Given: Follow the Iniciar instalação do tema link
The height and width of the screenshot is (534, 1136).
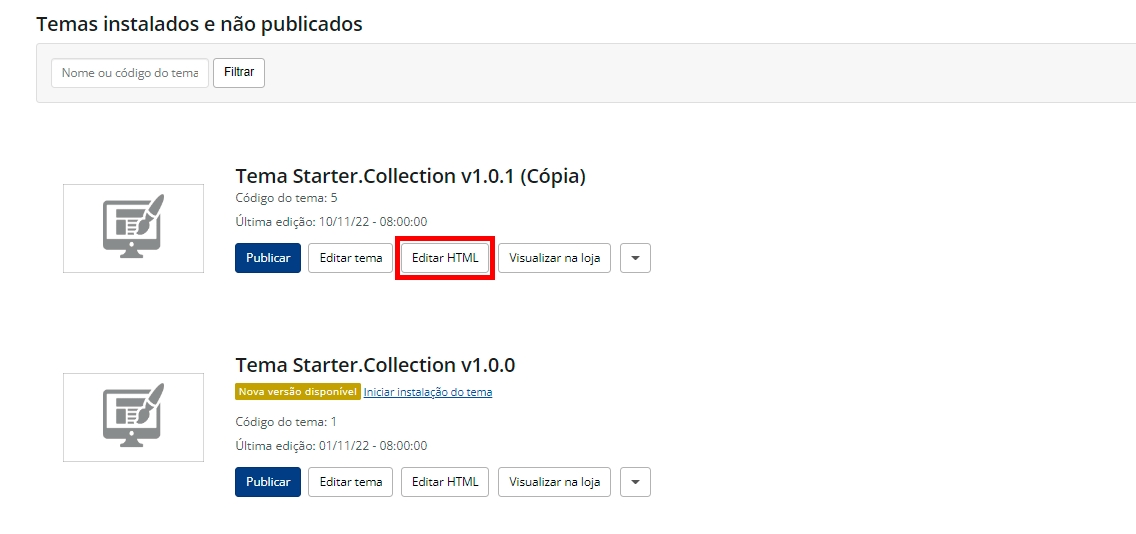Looking at the screenshot, I should point(428,392).
